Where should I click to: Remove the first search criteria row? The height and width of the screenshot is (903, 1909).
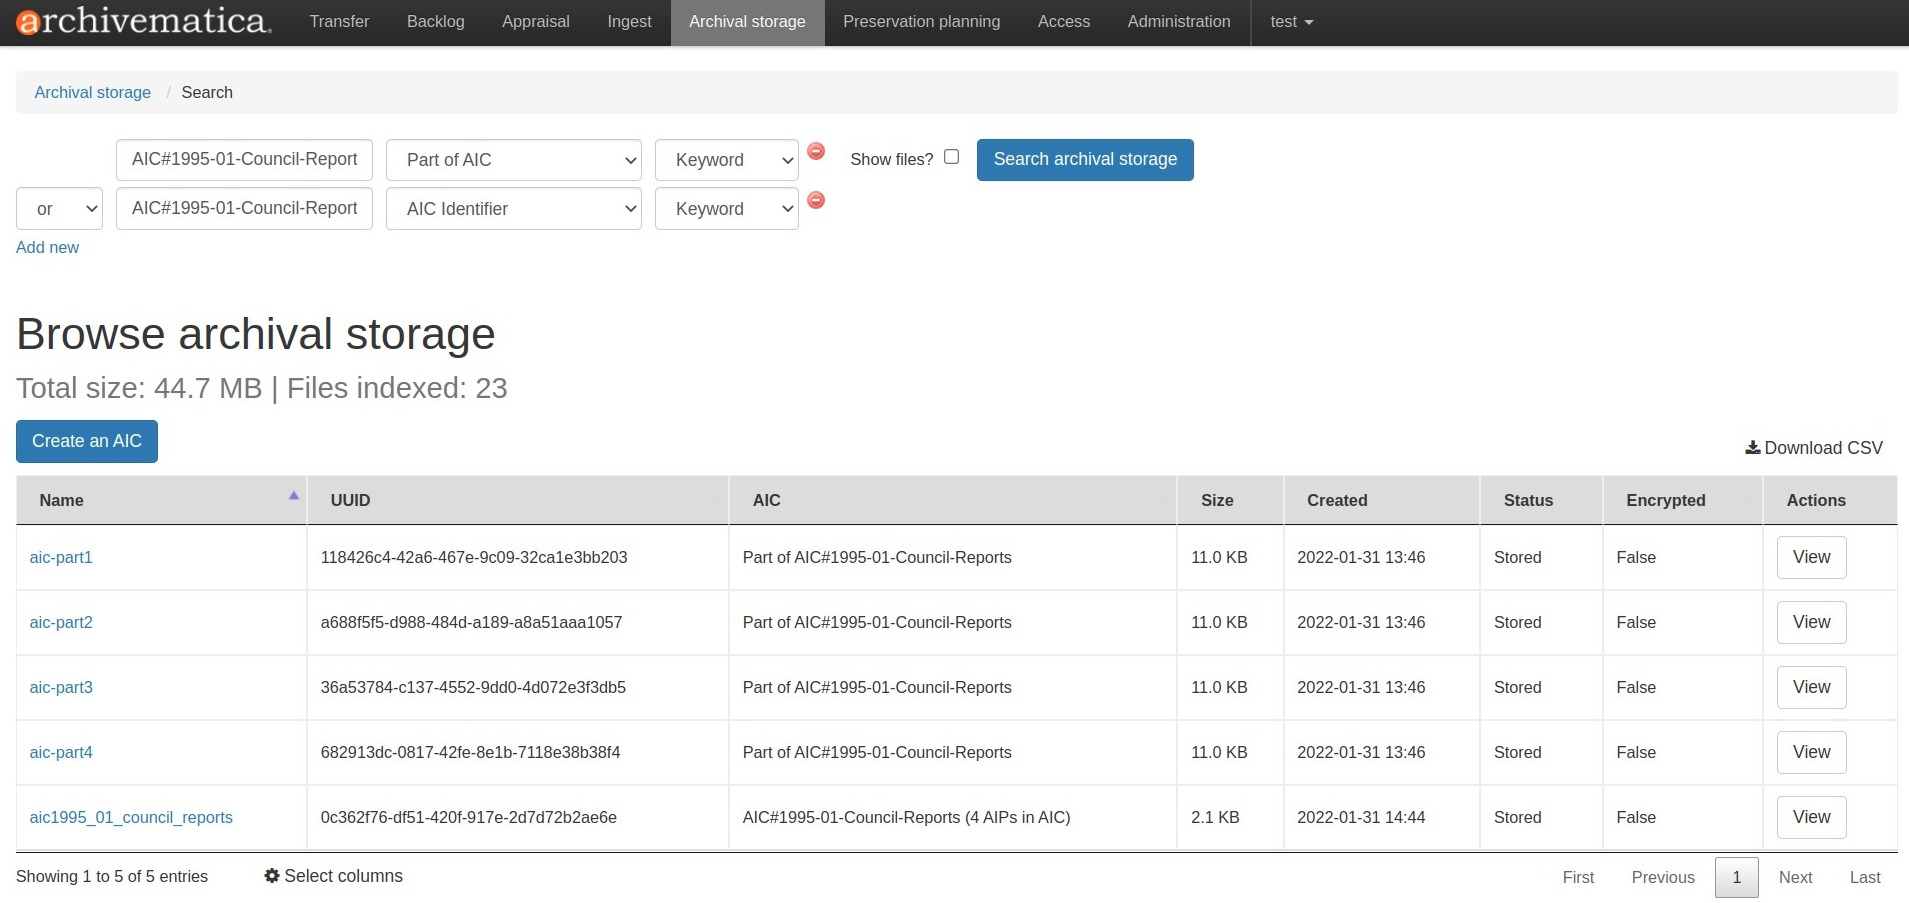coord(816,151)
